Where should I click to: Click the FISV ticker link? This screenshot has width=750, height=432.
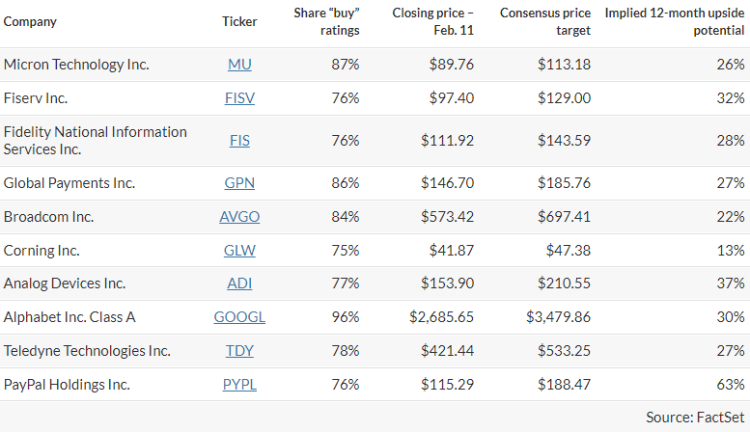click(239, 98)
